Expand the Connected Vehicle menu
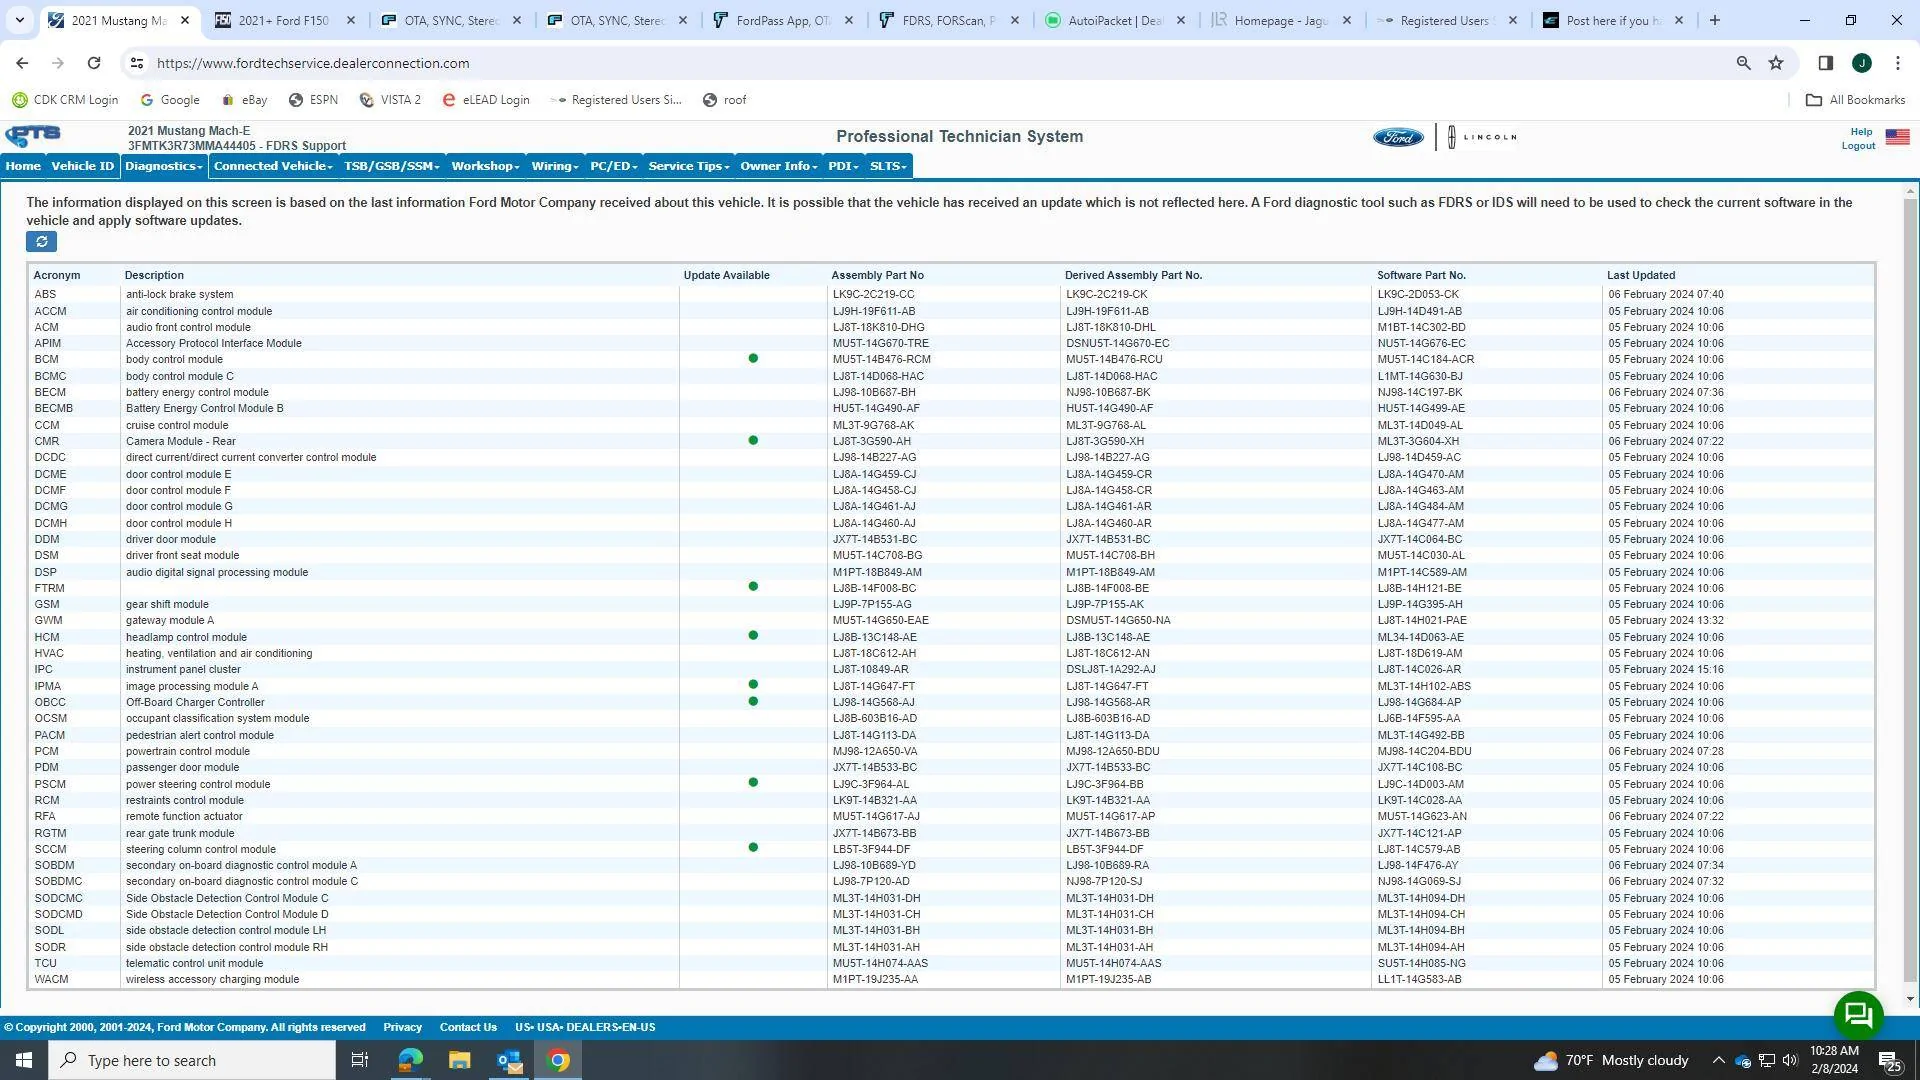The width and height of the screenshot is (1920, 1080). tap(273, 166)
